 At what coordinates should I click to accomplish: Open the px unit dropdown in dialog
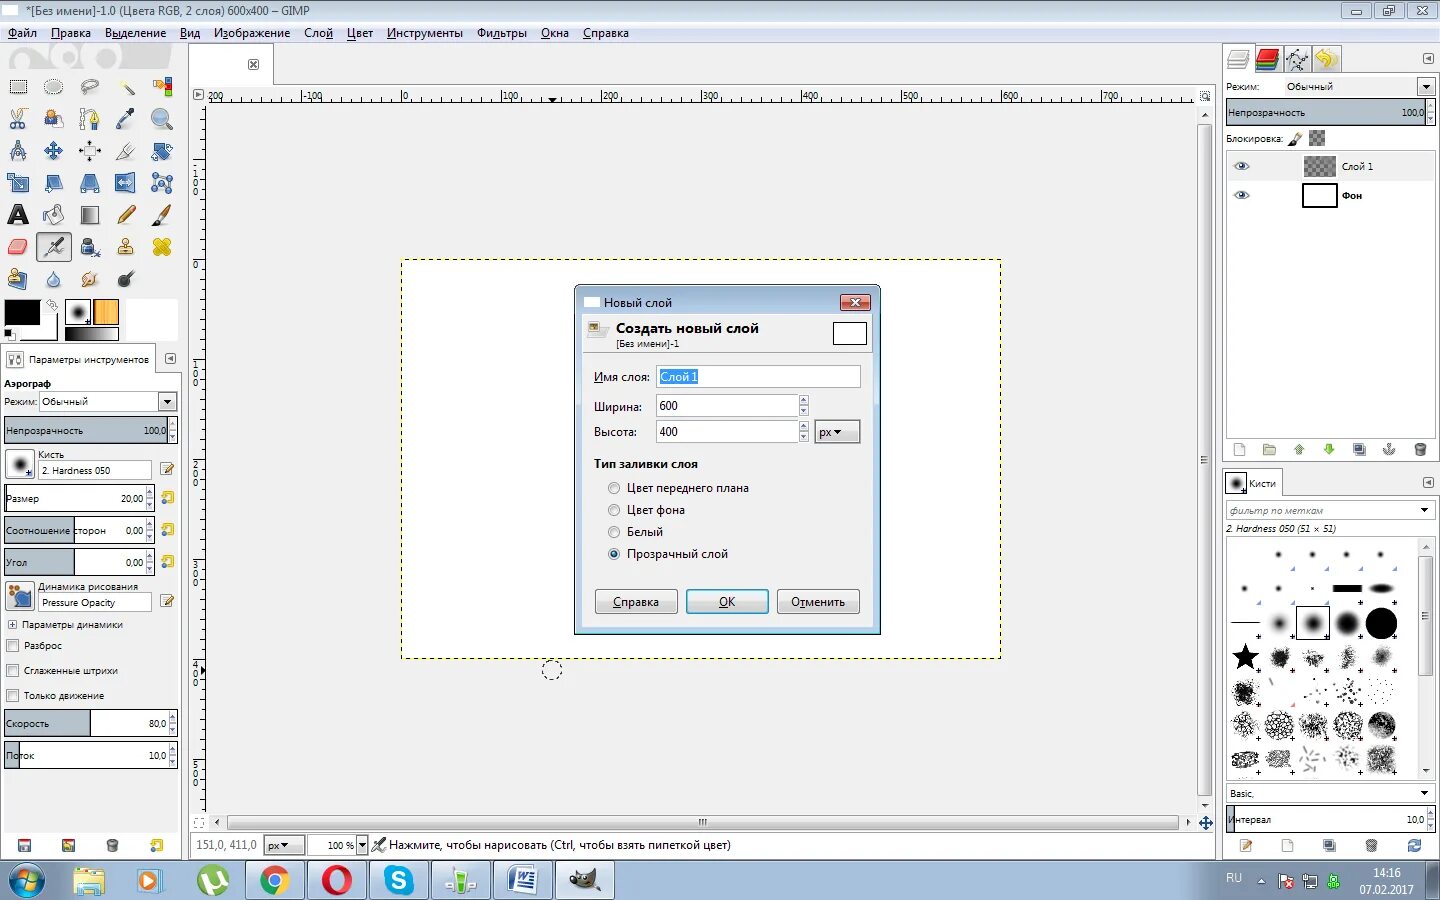[837, 432]
